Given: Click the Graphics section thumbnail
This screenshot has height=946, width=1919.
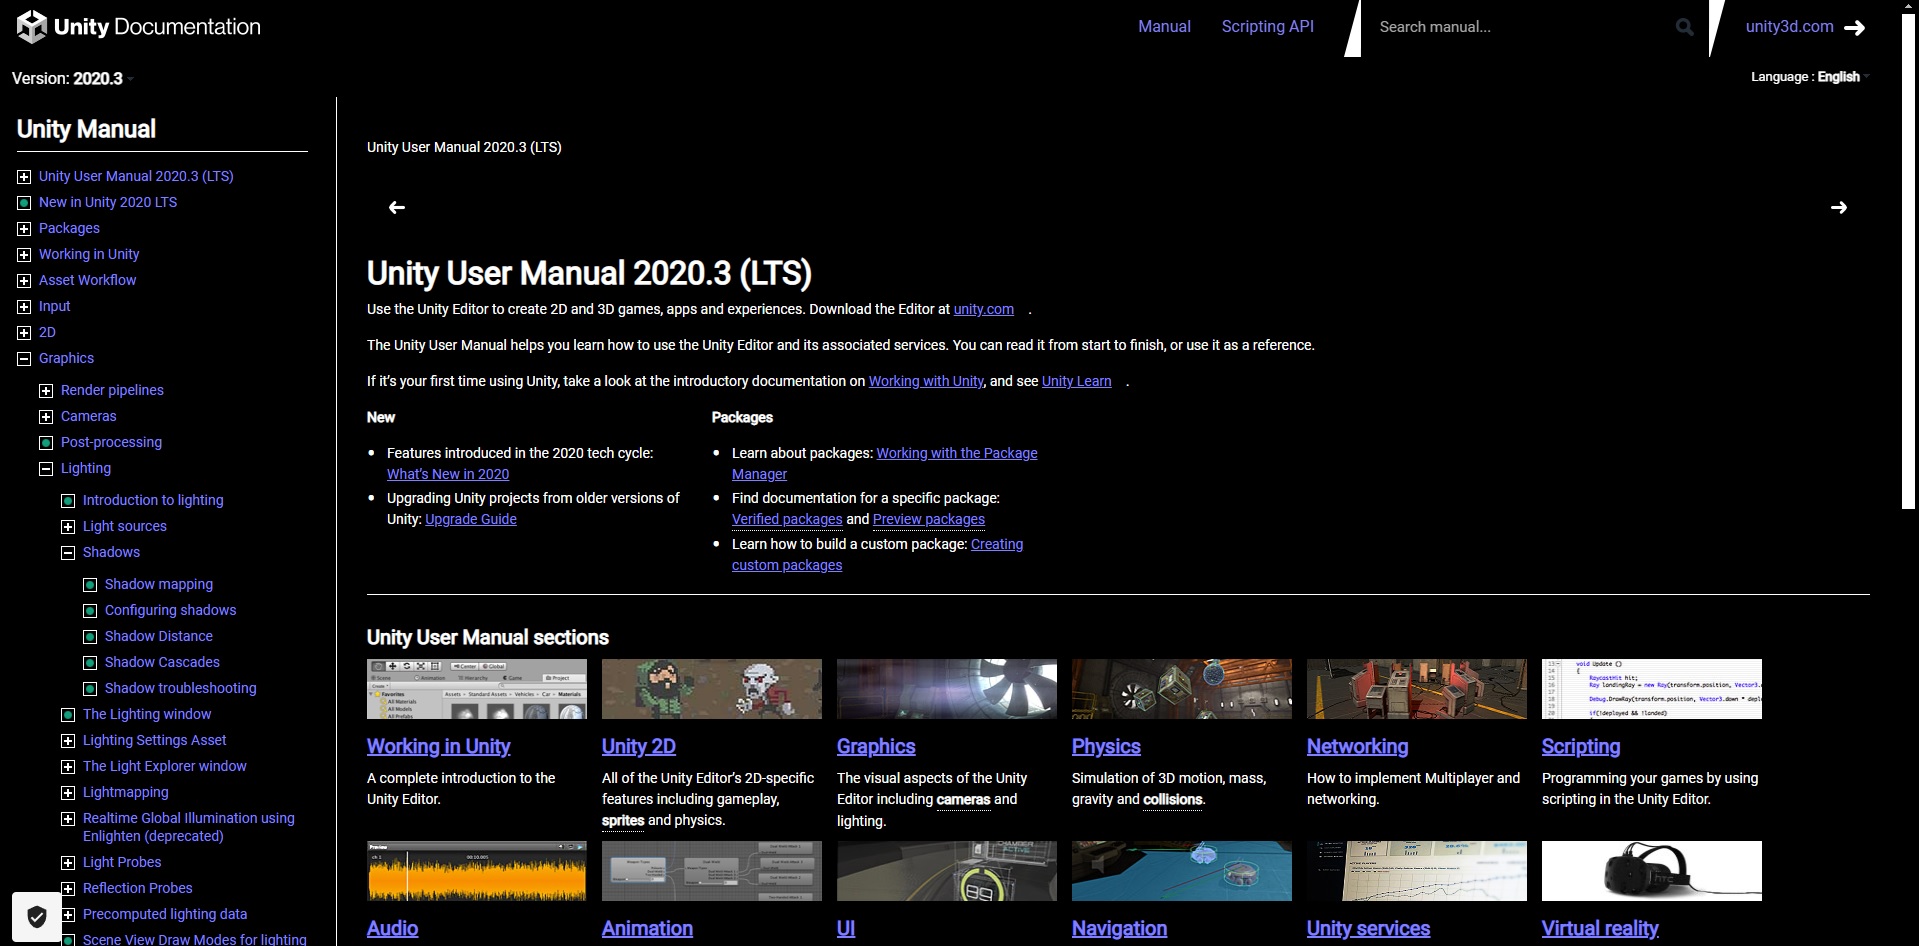Looking at the screenshot, I should [947, 689].
